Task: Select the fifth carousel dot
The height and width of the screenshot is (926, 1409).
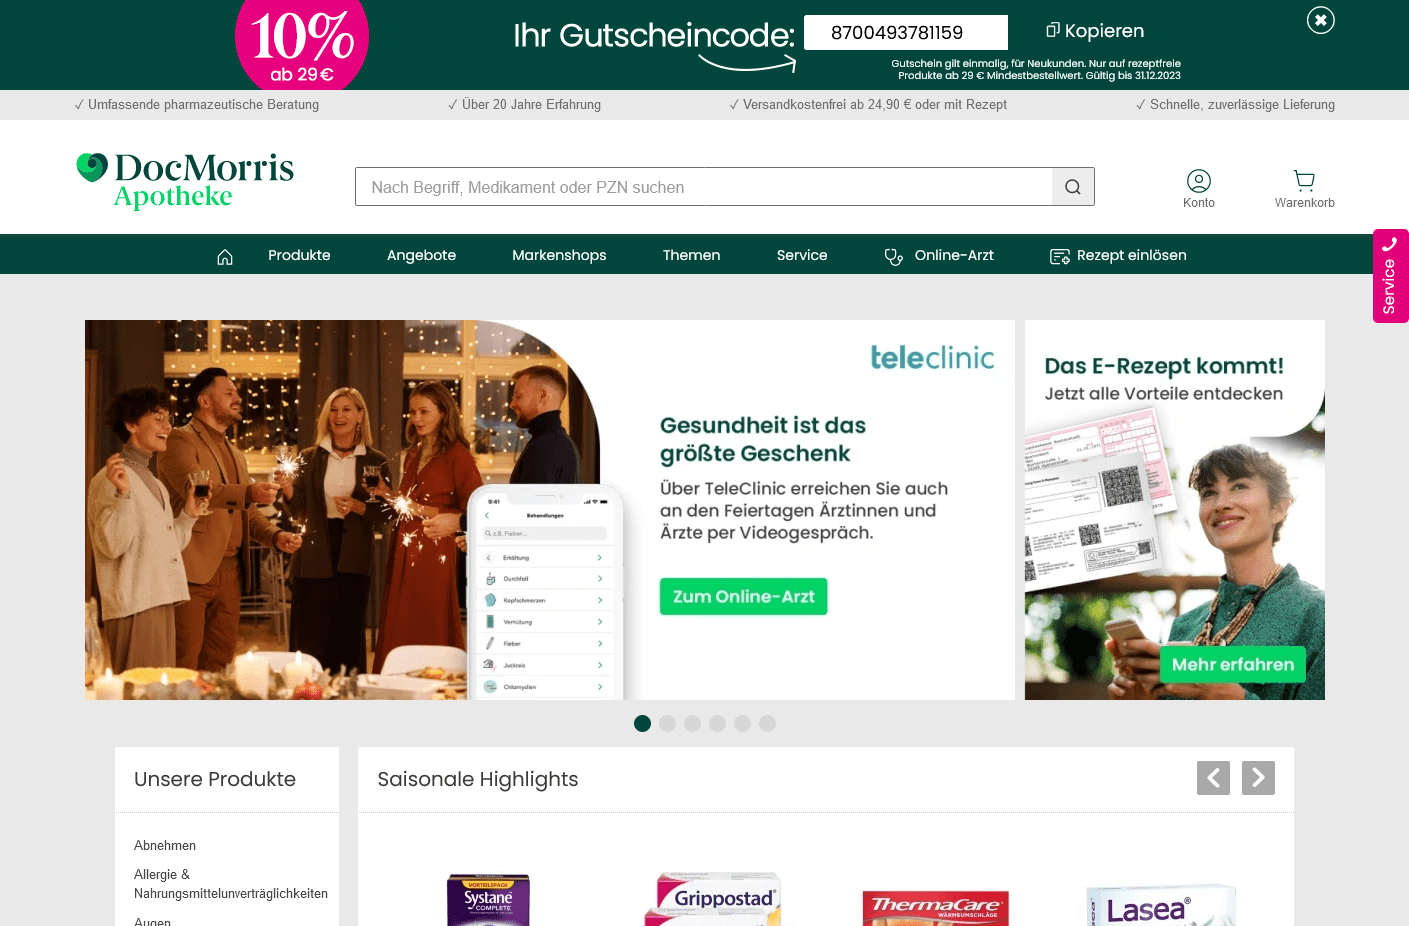Action: pyautogui.click(x=742, y=723)
